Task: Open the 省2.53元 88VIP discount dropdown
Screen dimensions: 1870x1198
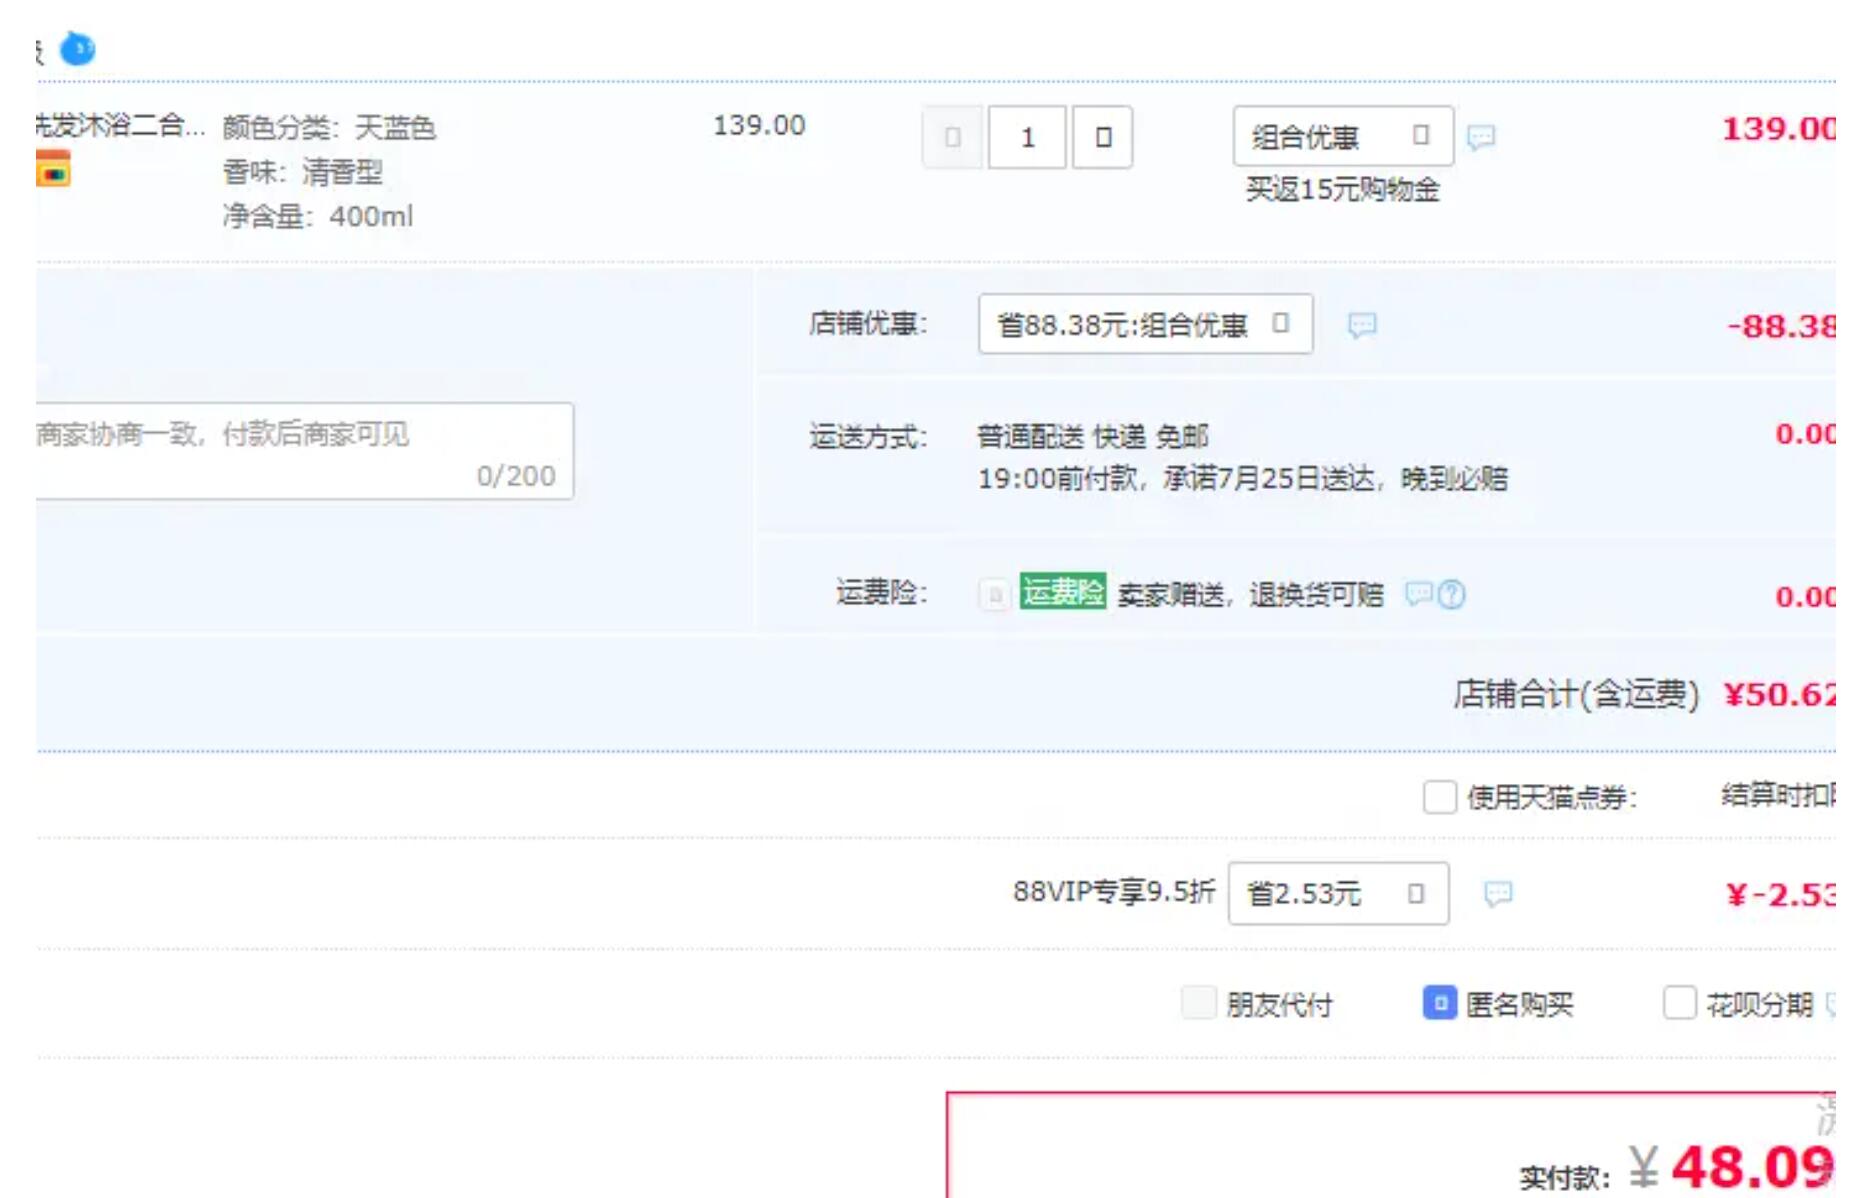Action: click(1338, 893)
